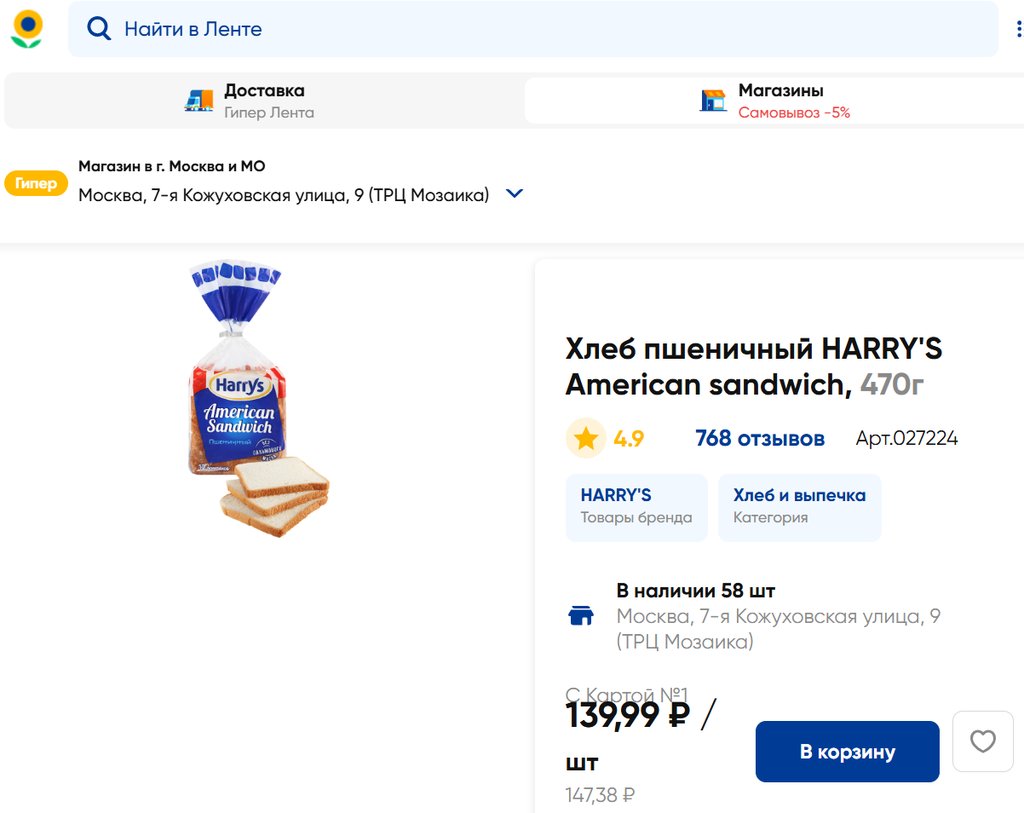Open the 768 отзывов reviews link
This screenshot has height=813, width=1024.
(x=759, y=438)
